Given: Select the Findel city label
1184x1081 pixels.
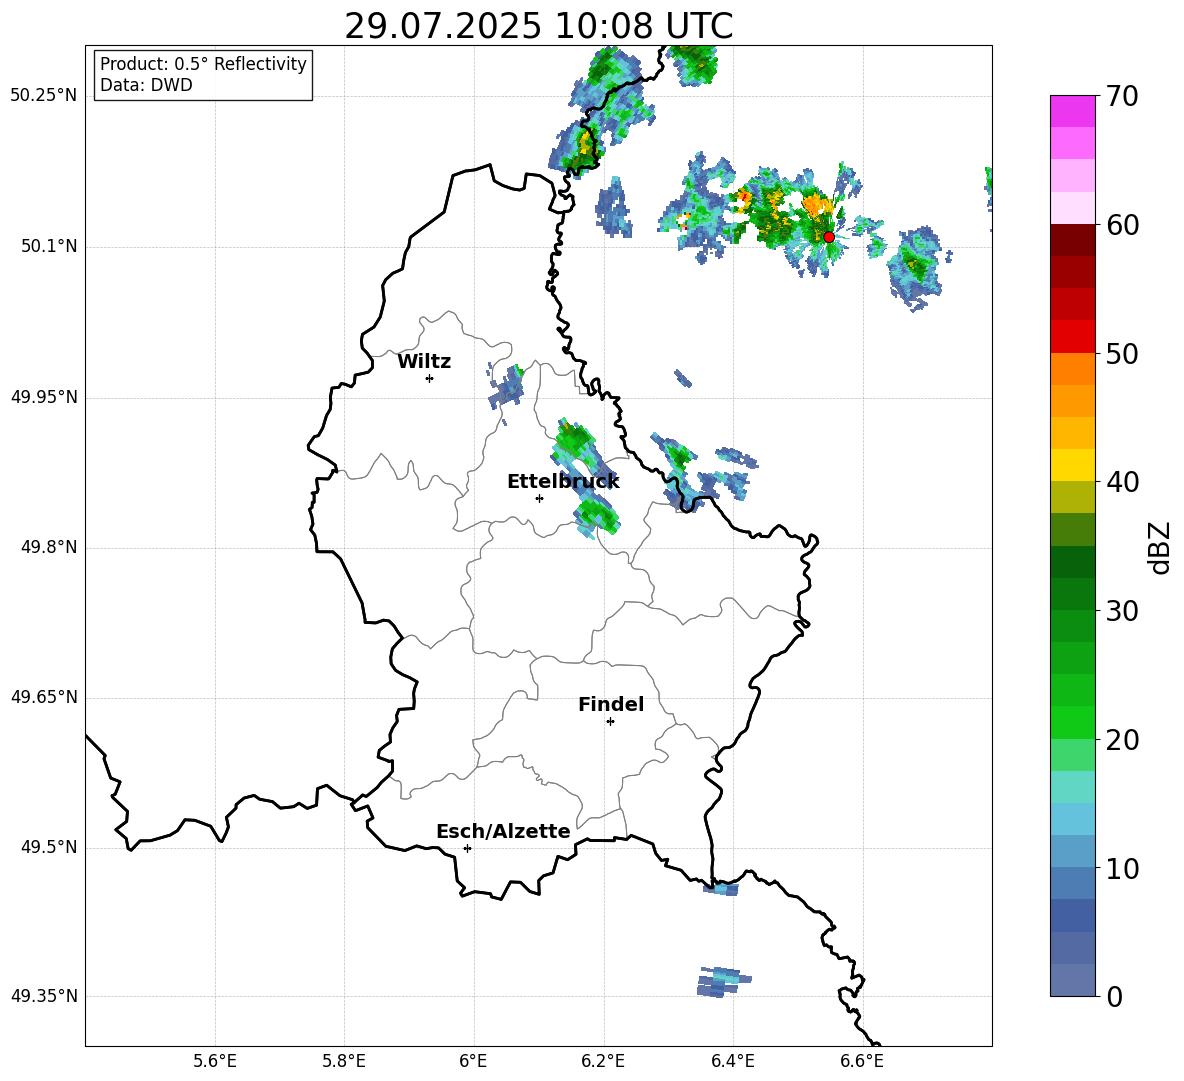Looking at the screenshot, I should coord(611,704).
